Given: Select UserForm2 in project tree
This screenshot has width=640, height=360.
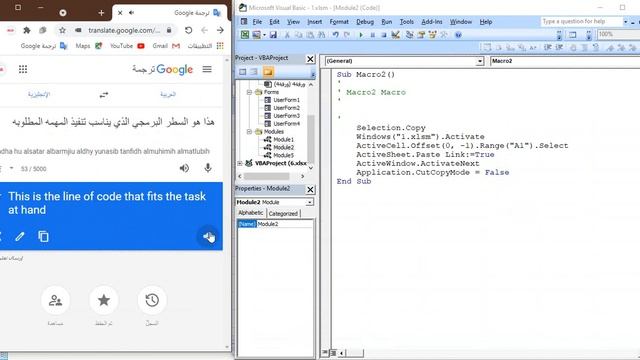Looking at the screenshot, I should coord(286,108).
